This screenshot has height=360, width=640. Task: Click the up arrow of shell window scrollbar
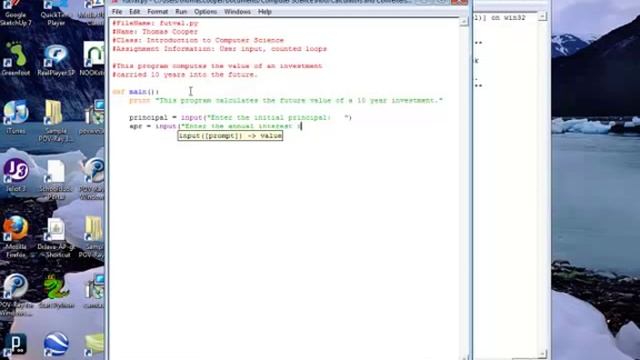(x=542, y=17)
